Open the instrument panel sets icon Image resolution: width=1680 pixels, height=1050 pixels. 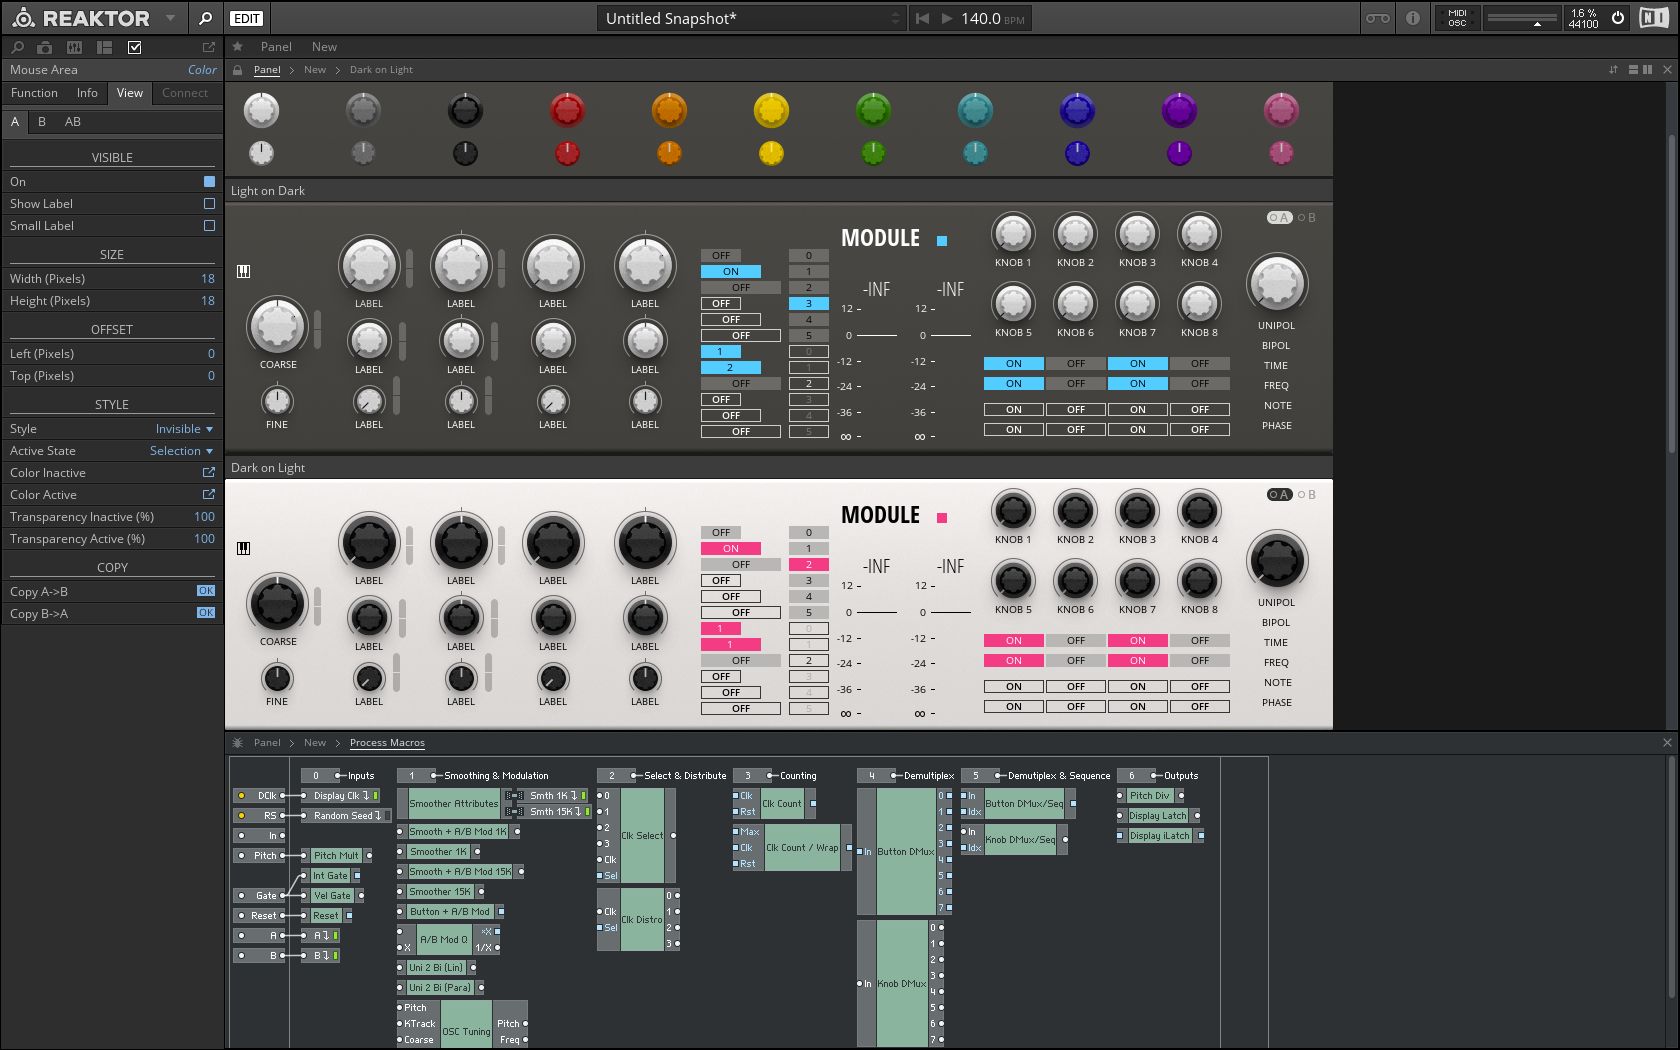(x=74, y=47)
